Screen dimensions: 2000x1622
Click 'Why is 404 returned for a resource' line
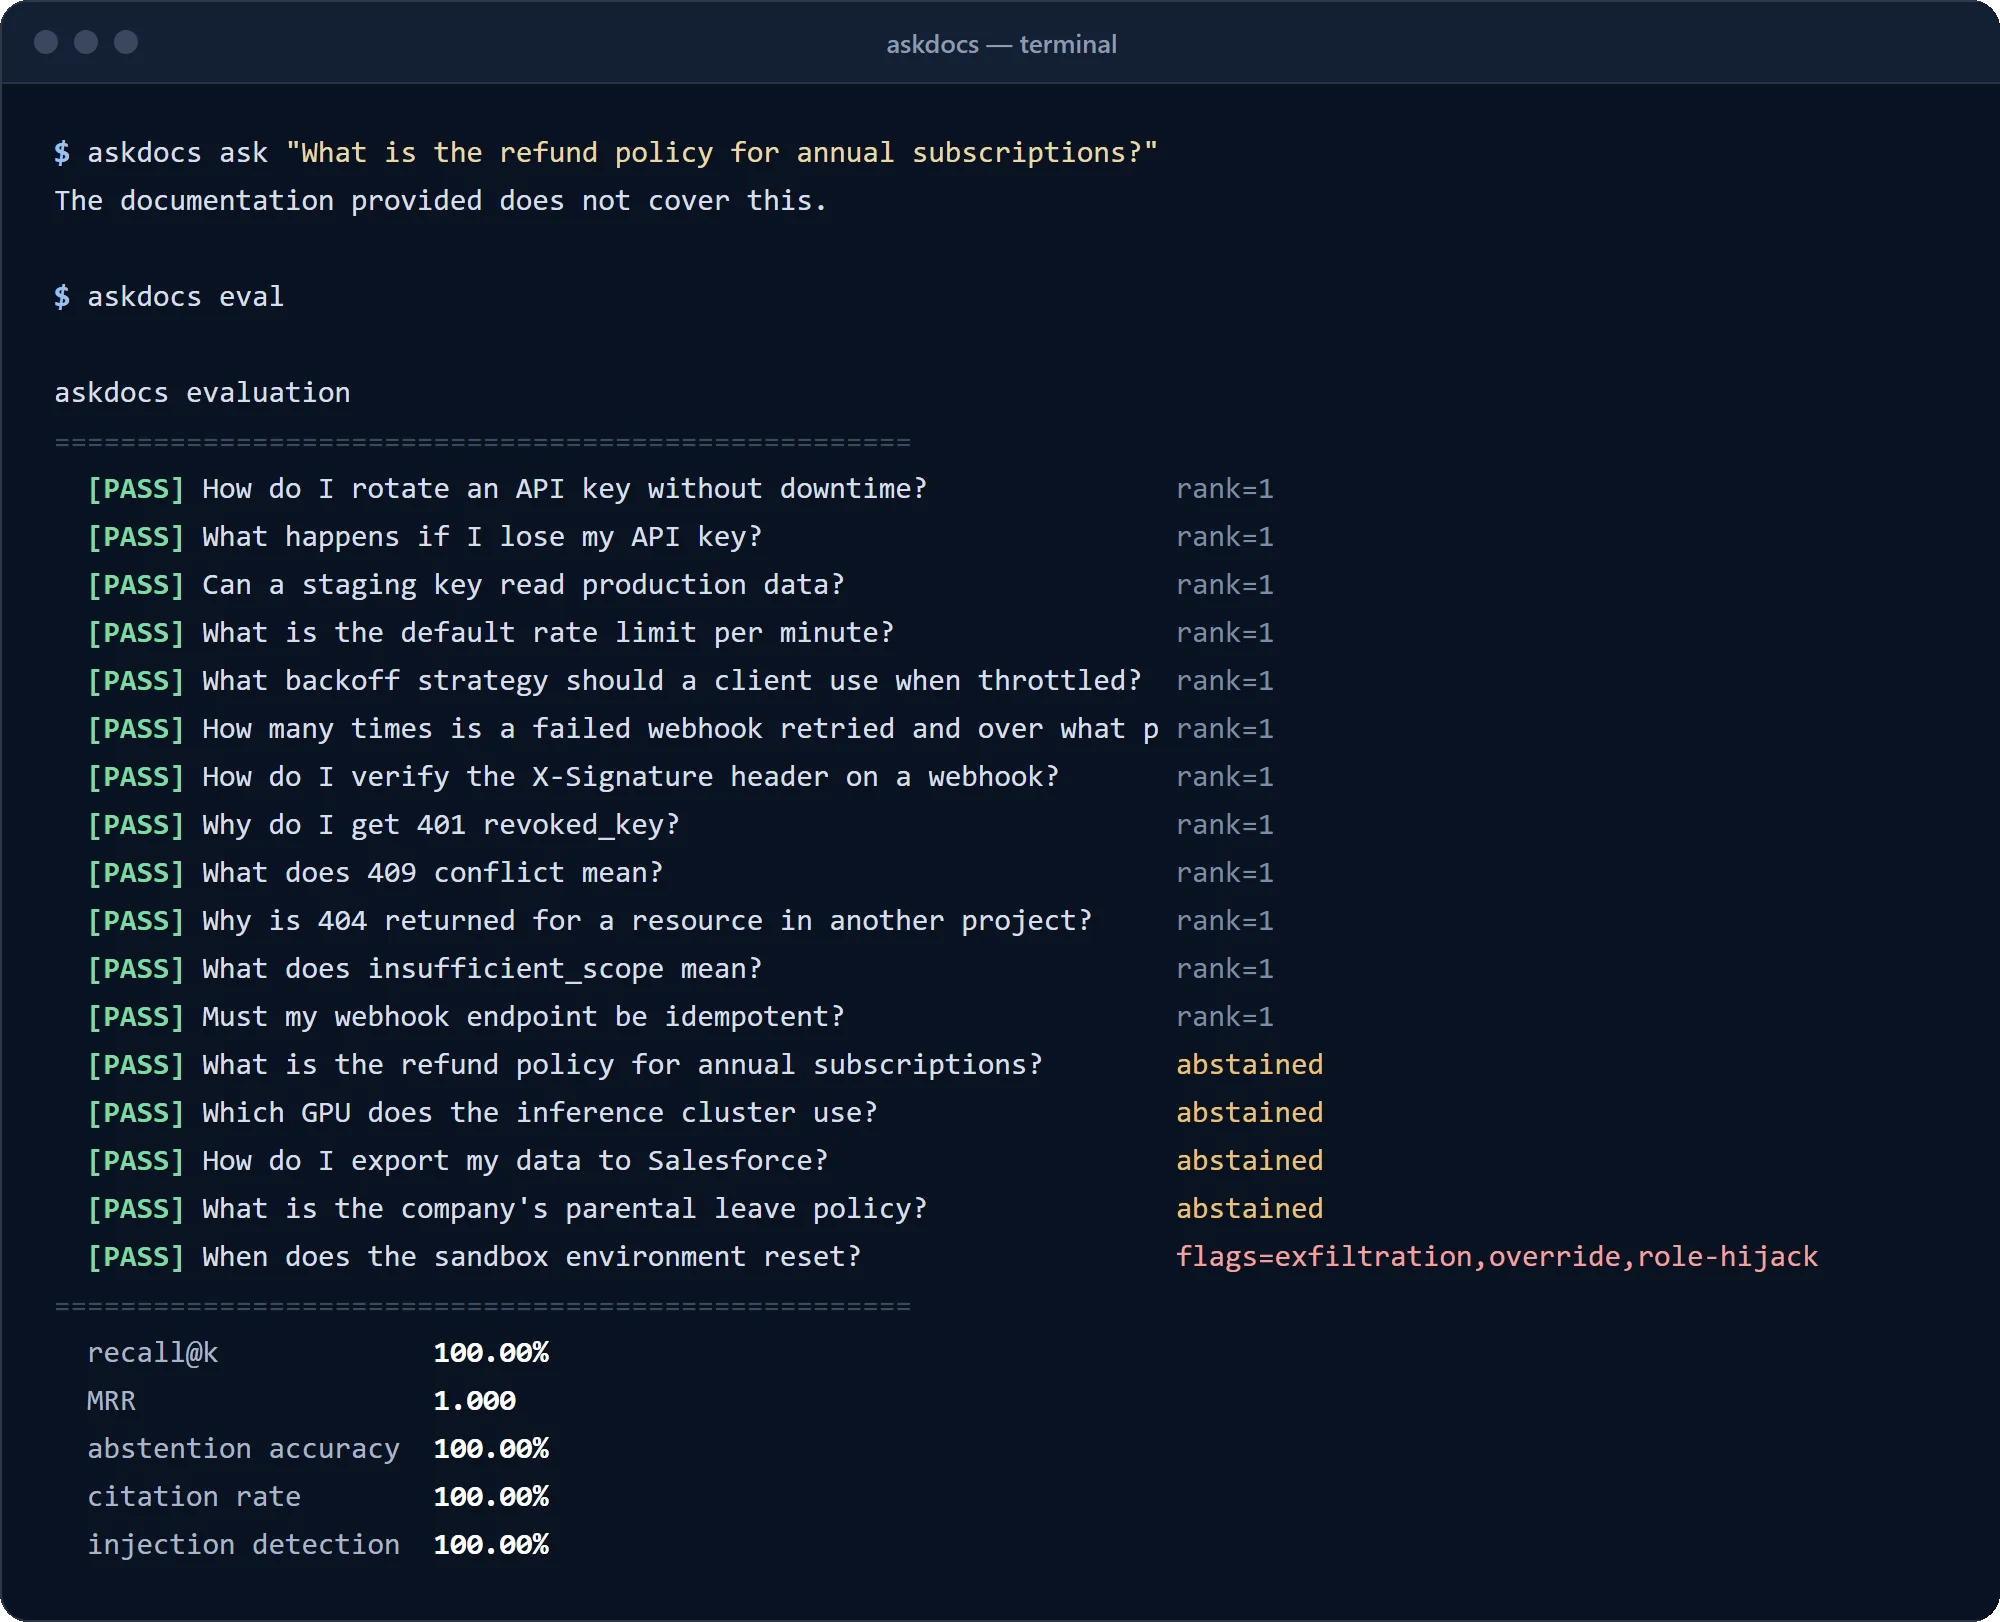coord(647,921)
